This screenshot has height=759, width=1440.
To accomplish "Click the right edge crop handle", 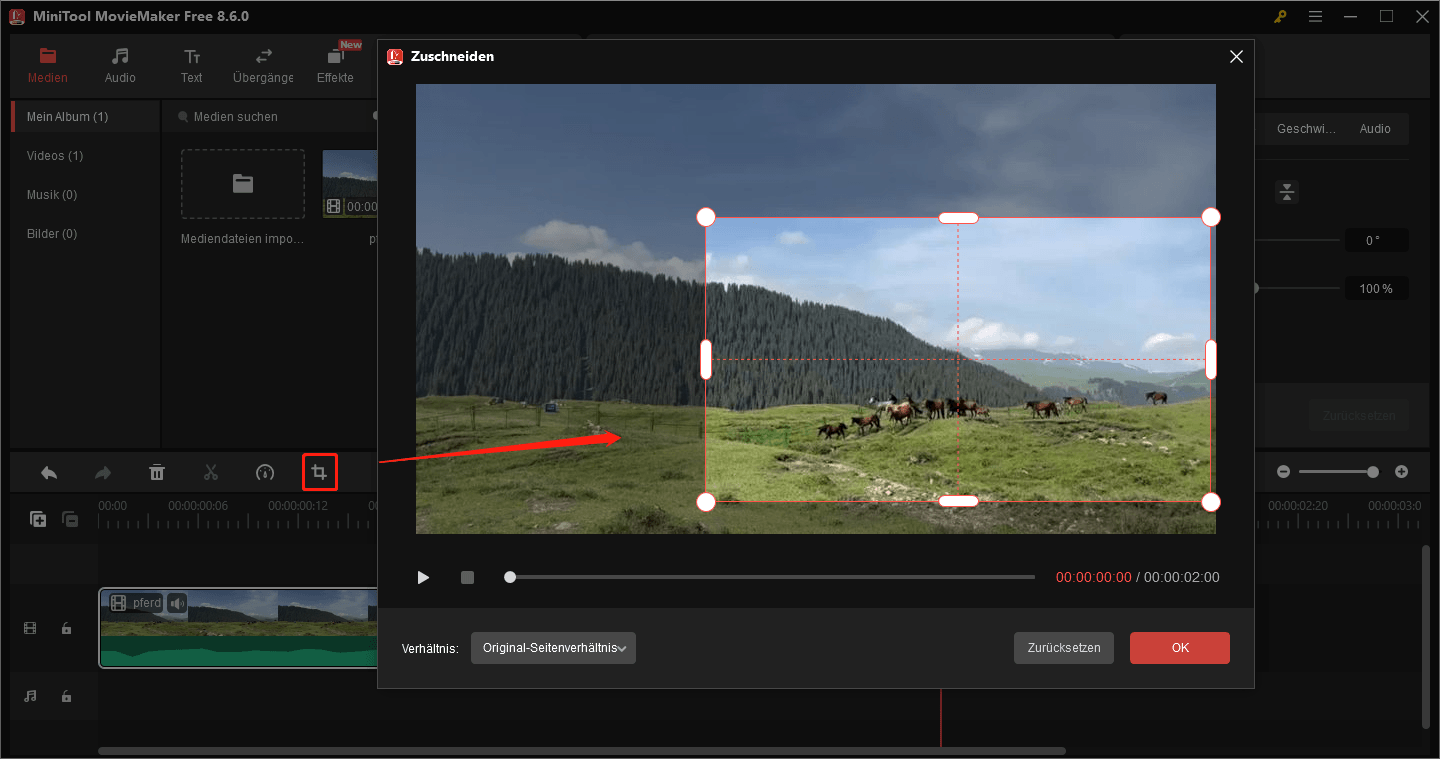I will click(x=1211, y=359).
